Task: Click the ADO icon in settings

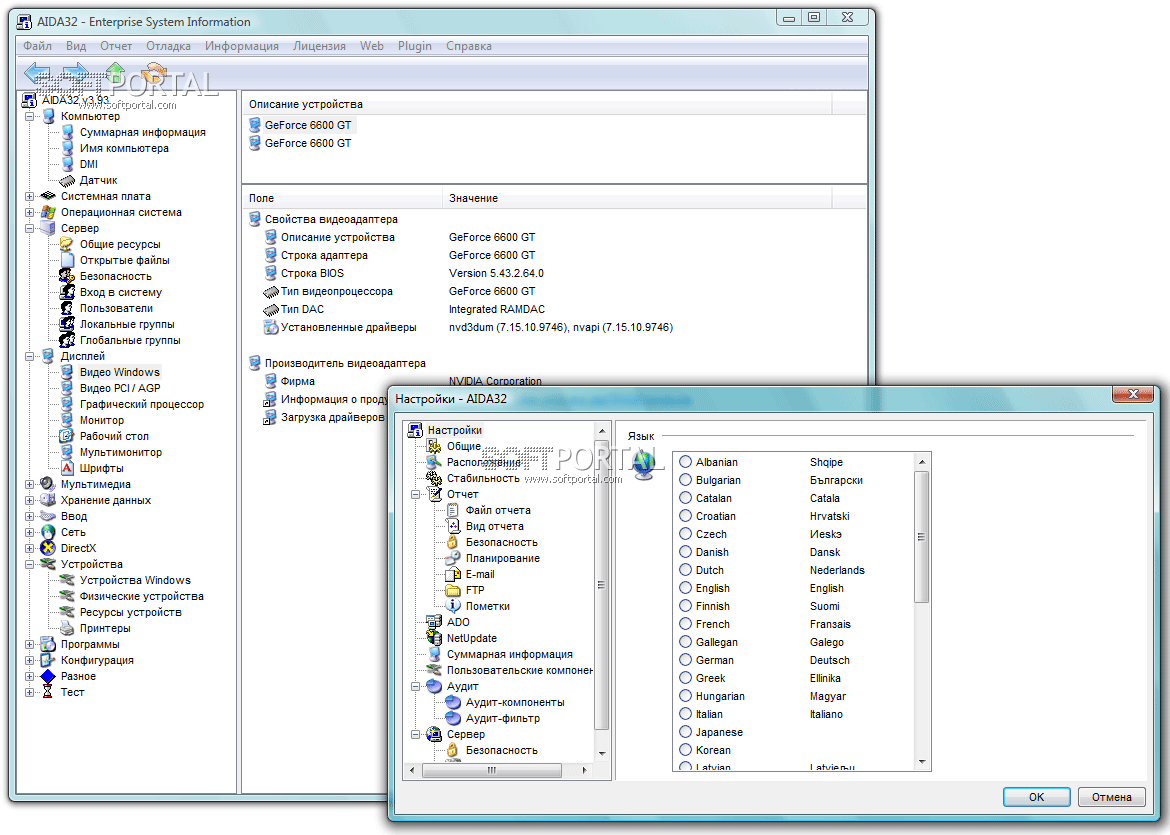Action: point(434,622)
